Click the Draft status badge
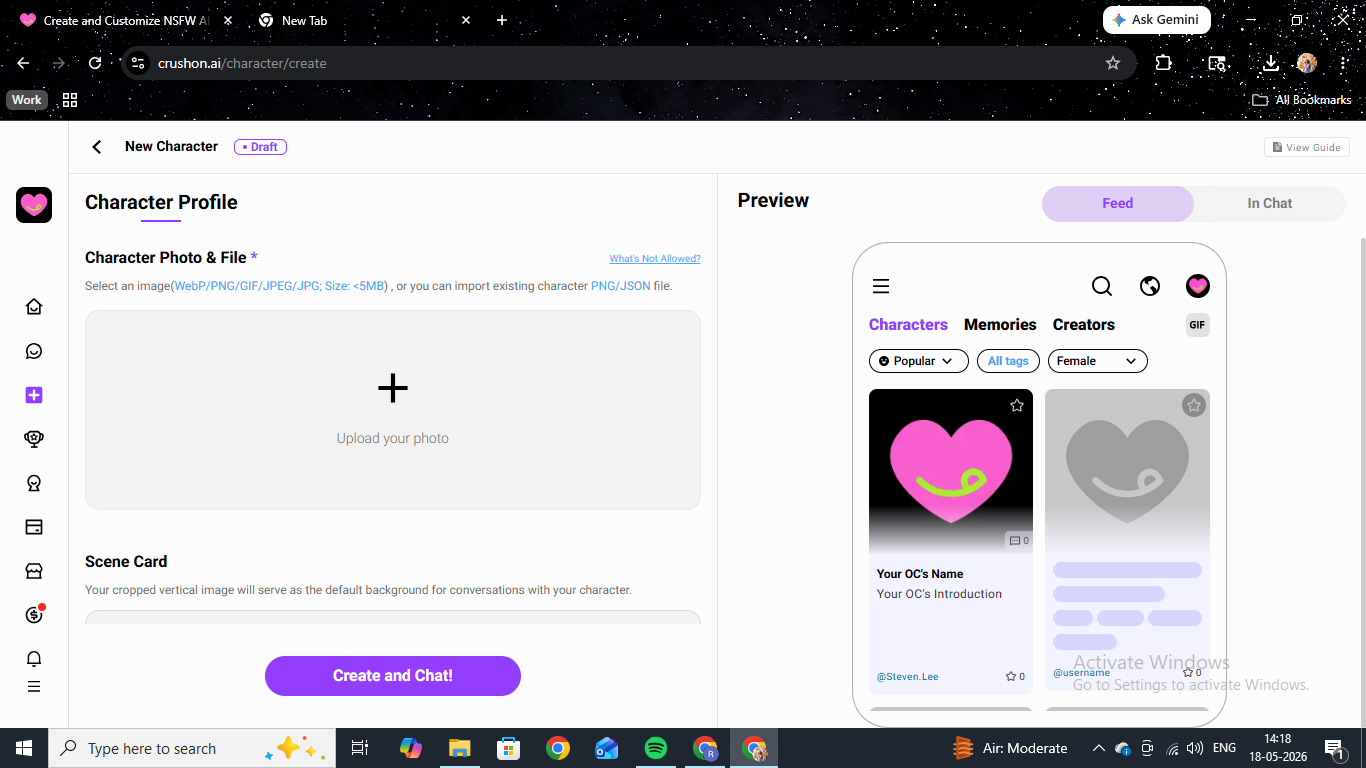 (x=261, y=147)
